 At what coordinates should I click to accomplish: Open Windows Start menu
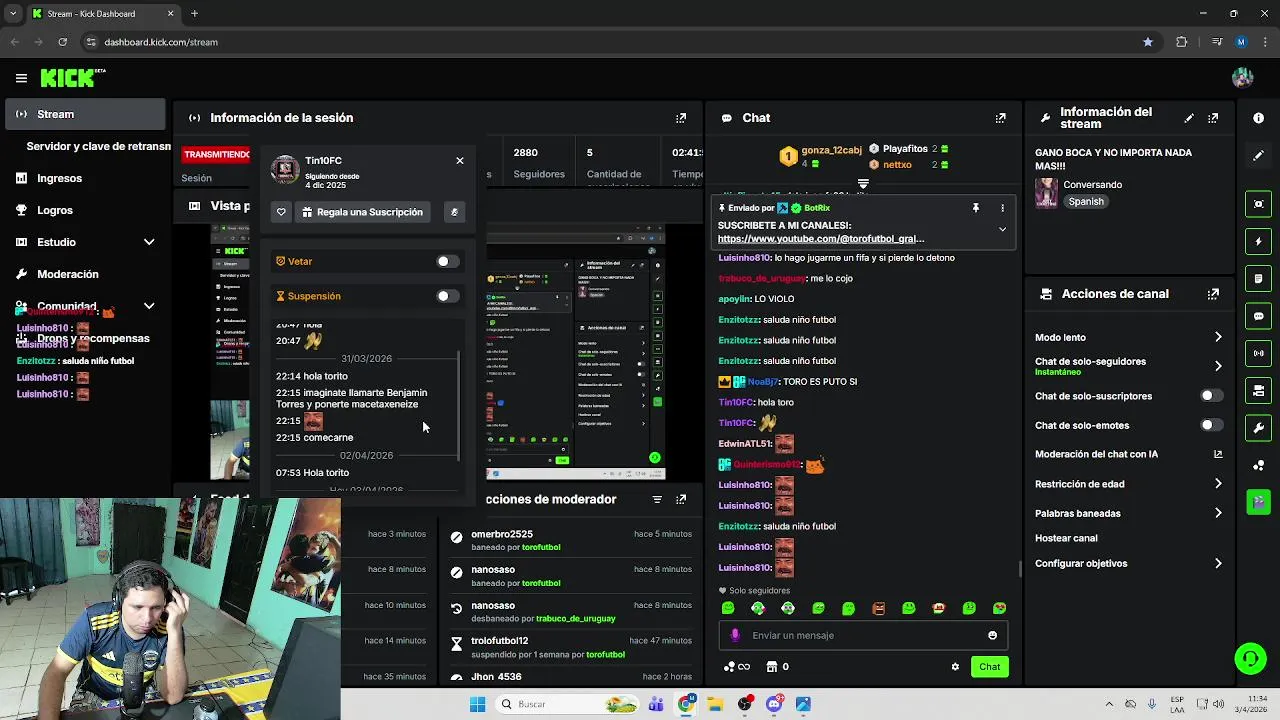point(477,704)
